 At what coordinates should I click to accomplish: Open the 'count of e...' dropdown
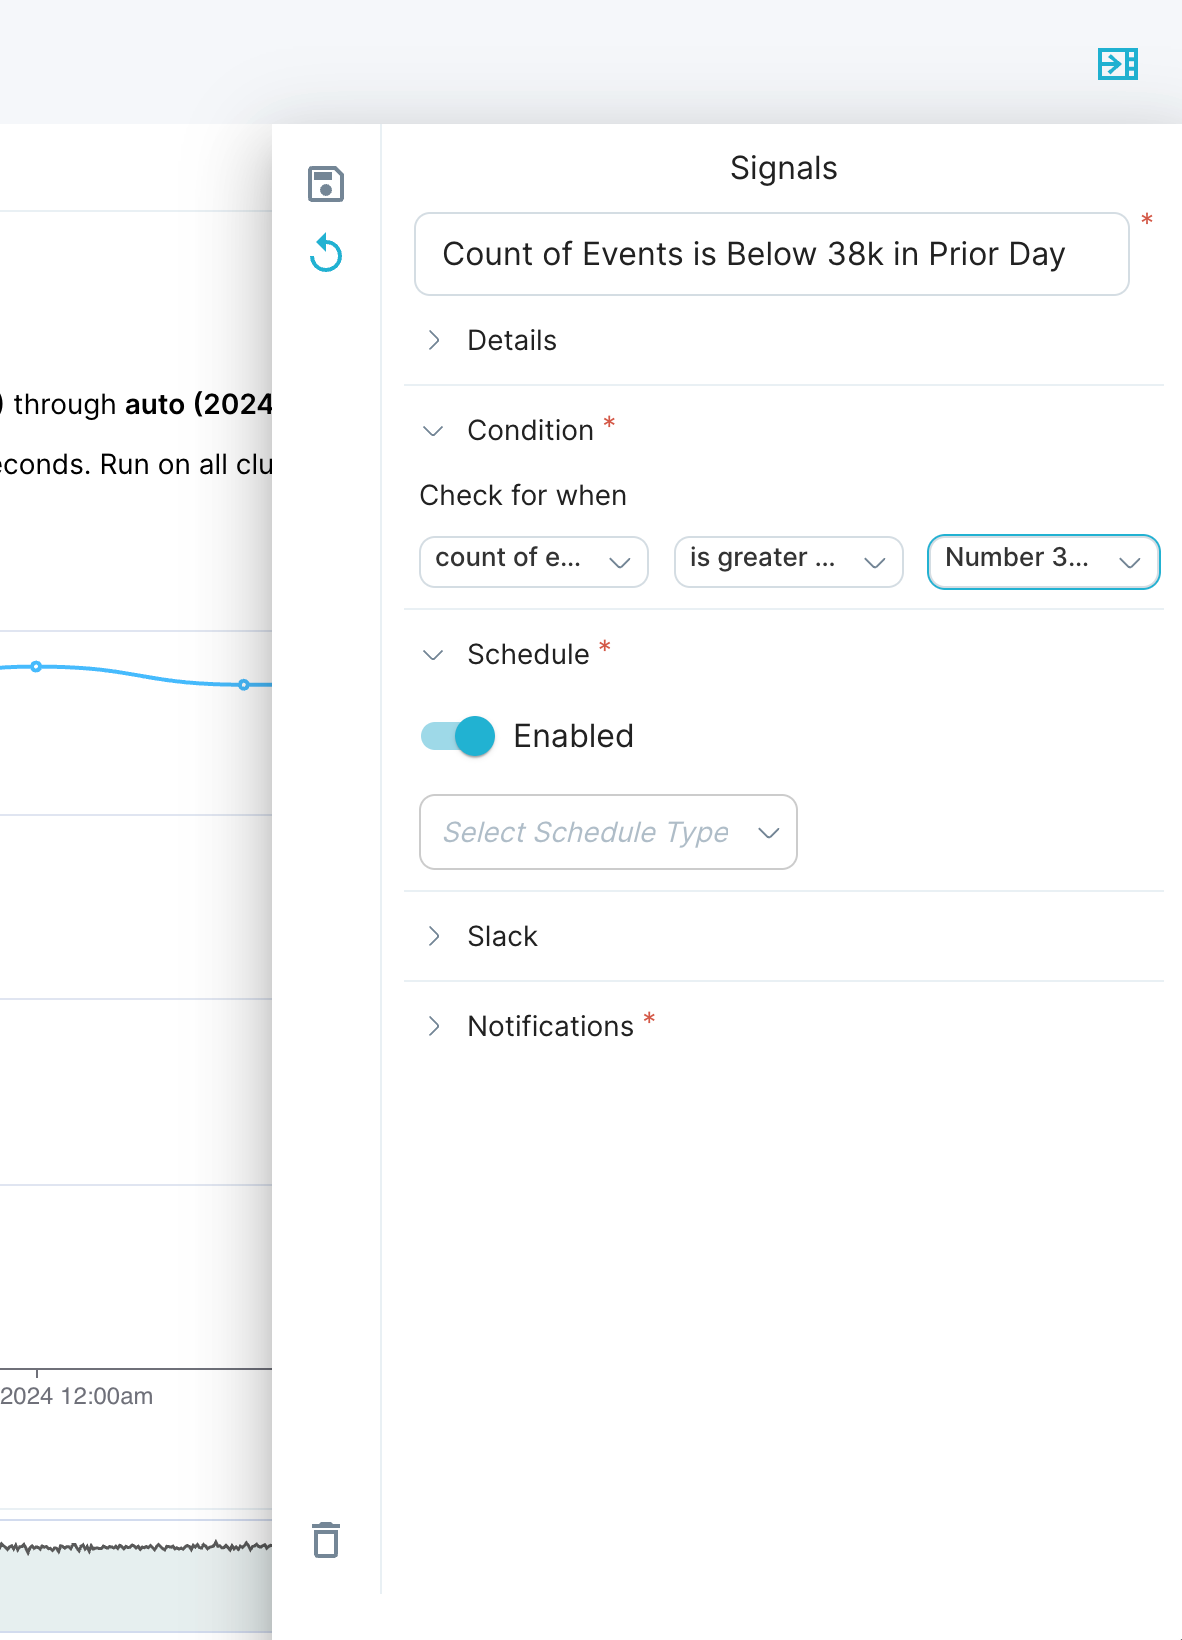534,562
